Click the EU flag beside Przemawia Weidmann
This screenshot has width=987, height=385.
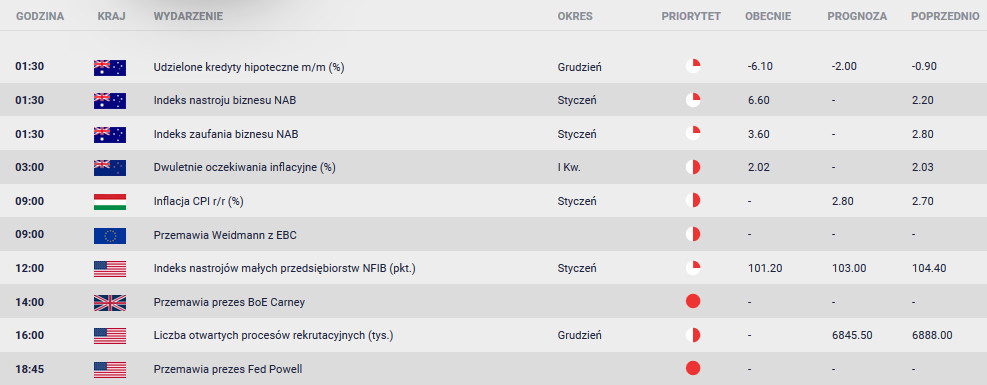pos(110,235)
